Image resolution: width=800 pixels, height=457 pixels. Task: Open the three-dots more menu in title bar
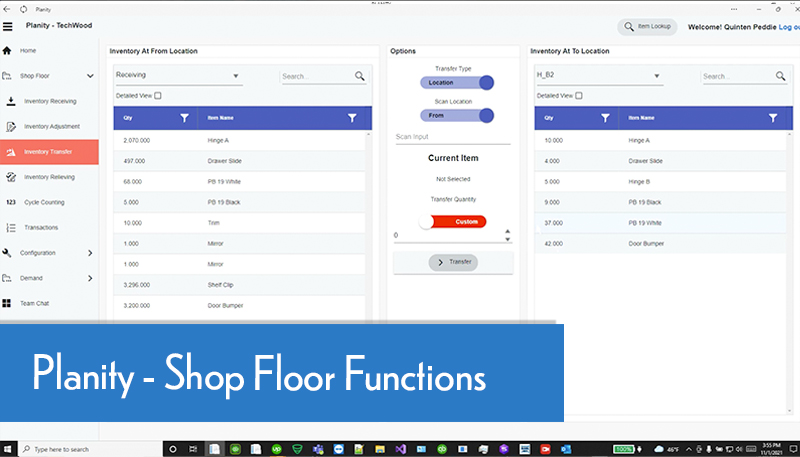coord(734,9)
